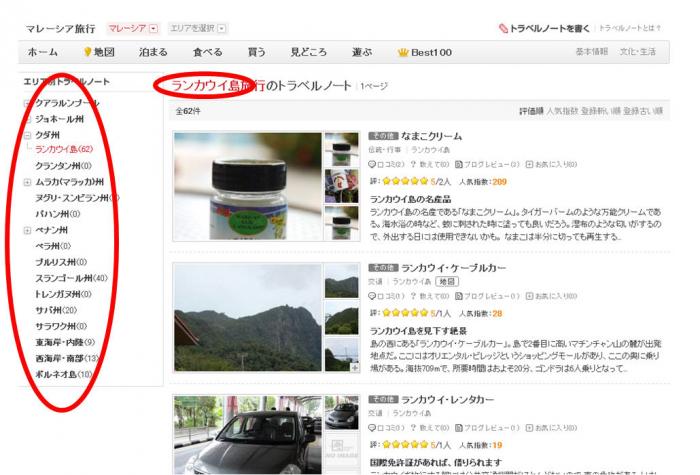Click the plus icon on ケーブルカー thumbnails
This screenshot has height=475, width=700.
point(354,367)
